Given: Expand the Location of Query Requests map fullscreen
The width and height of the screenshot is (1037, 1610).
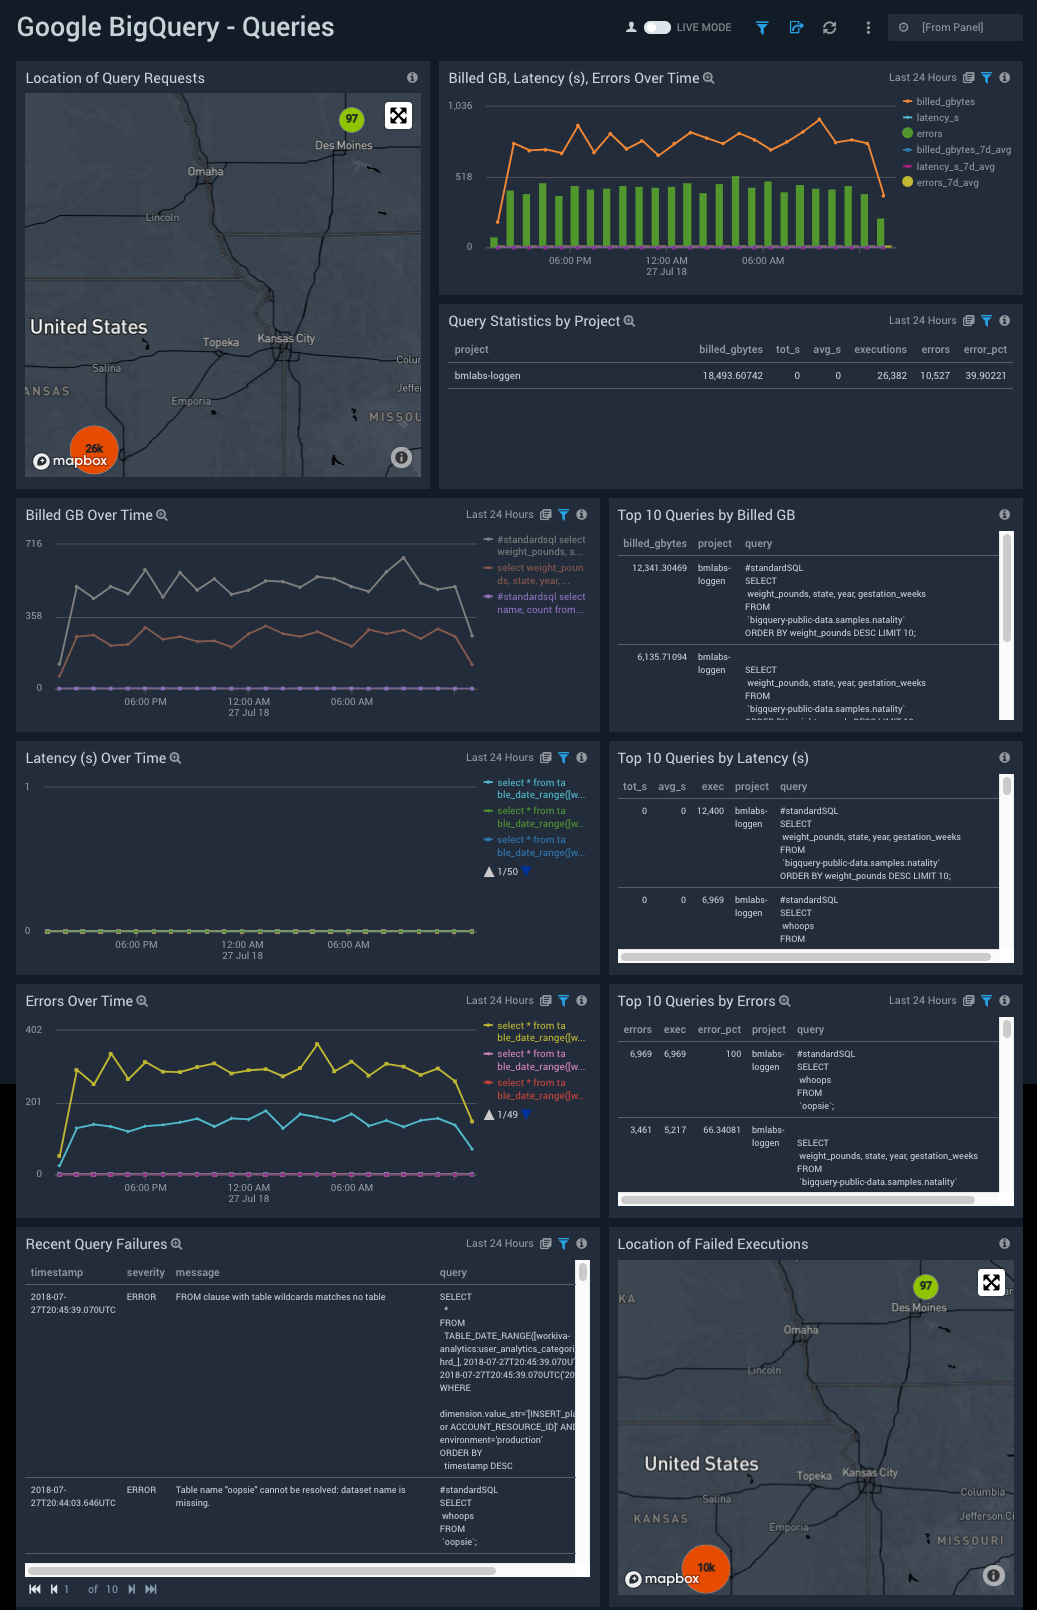Looking at the screenshot, I should coord(398,116).
